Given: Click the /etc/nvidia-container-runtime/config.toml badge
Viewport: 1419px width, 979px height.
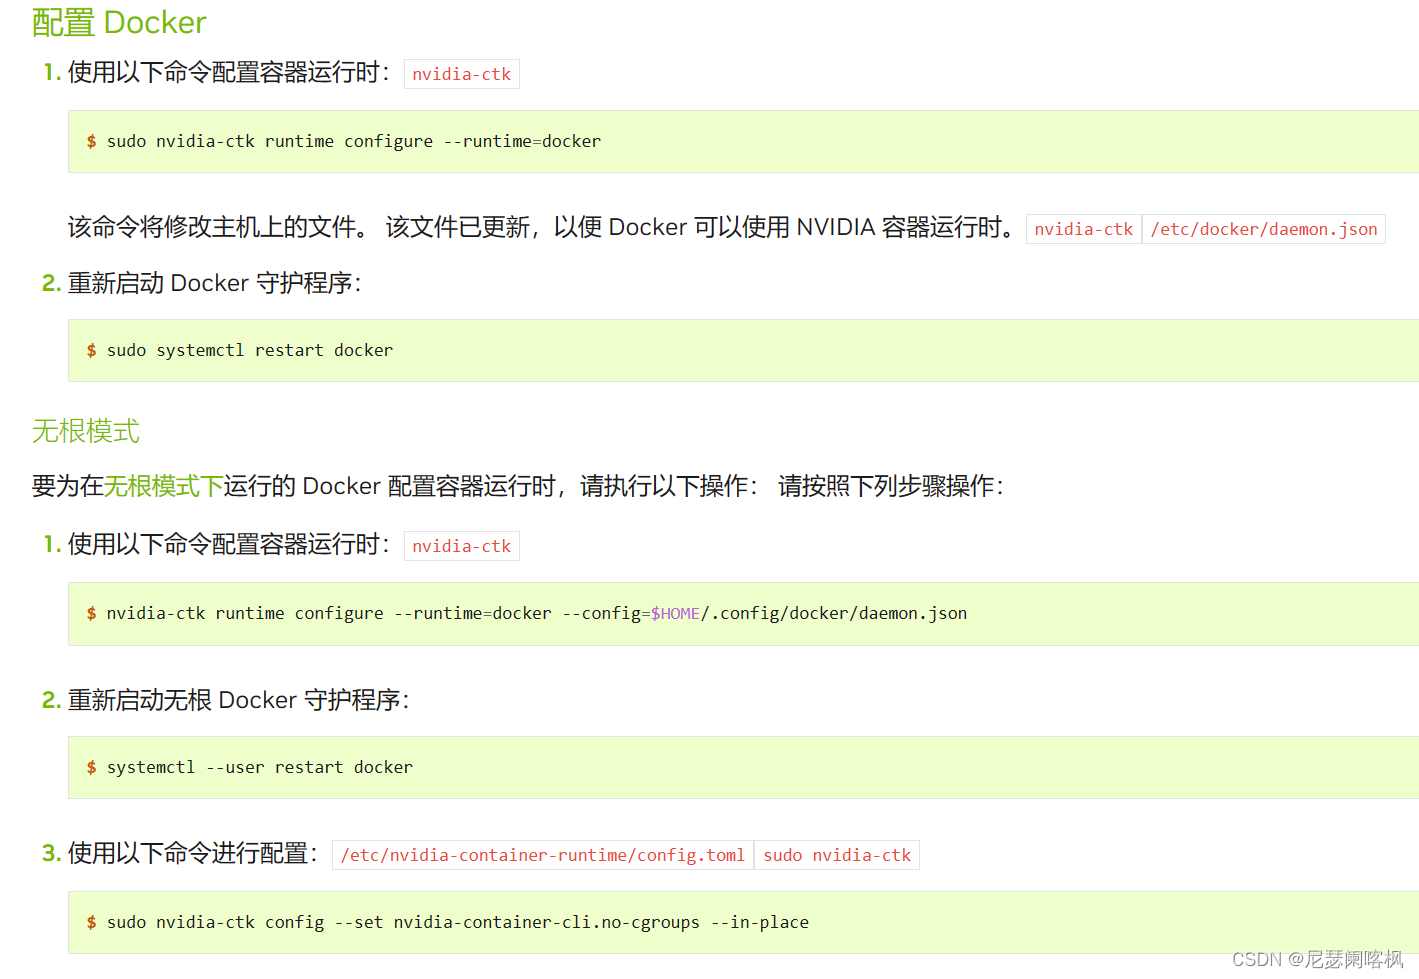Looking at the screenshot, I should click(541, 855).
